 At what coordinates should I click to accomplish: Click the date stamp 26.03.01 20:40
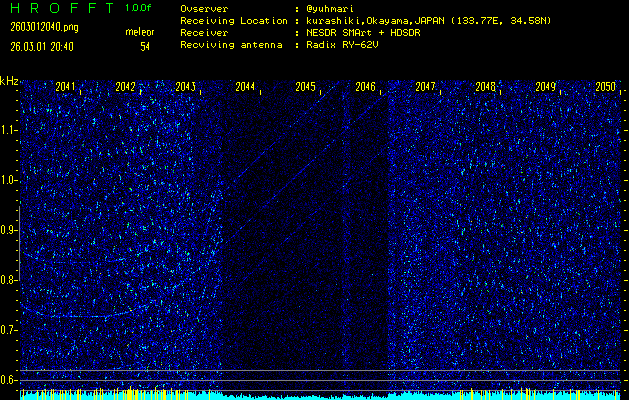coord(42,47)
